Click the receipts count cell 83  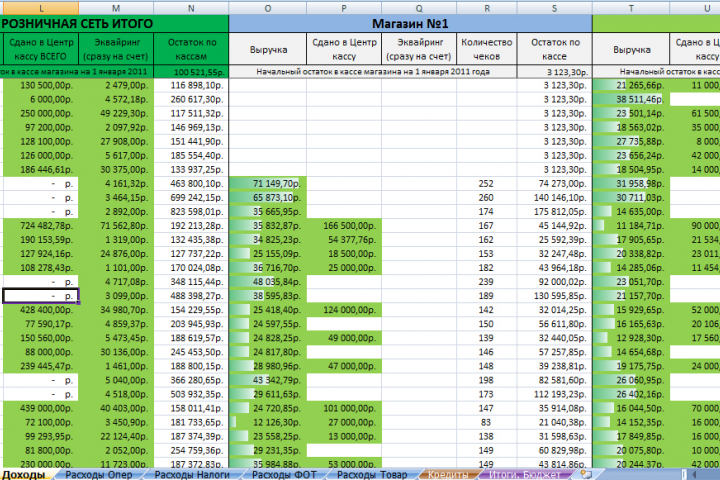[x=487, y=423]
